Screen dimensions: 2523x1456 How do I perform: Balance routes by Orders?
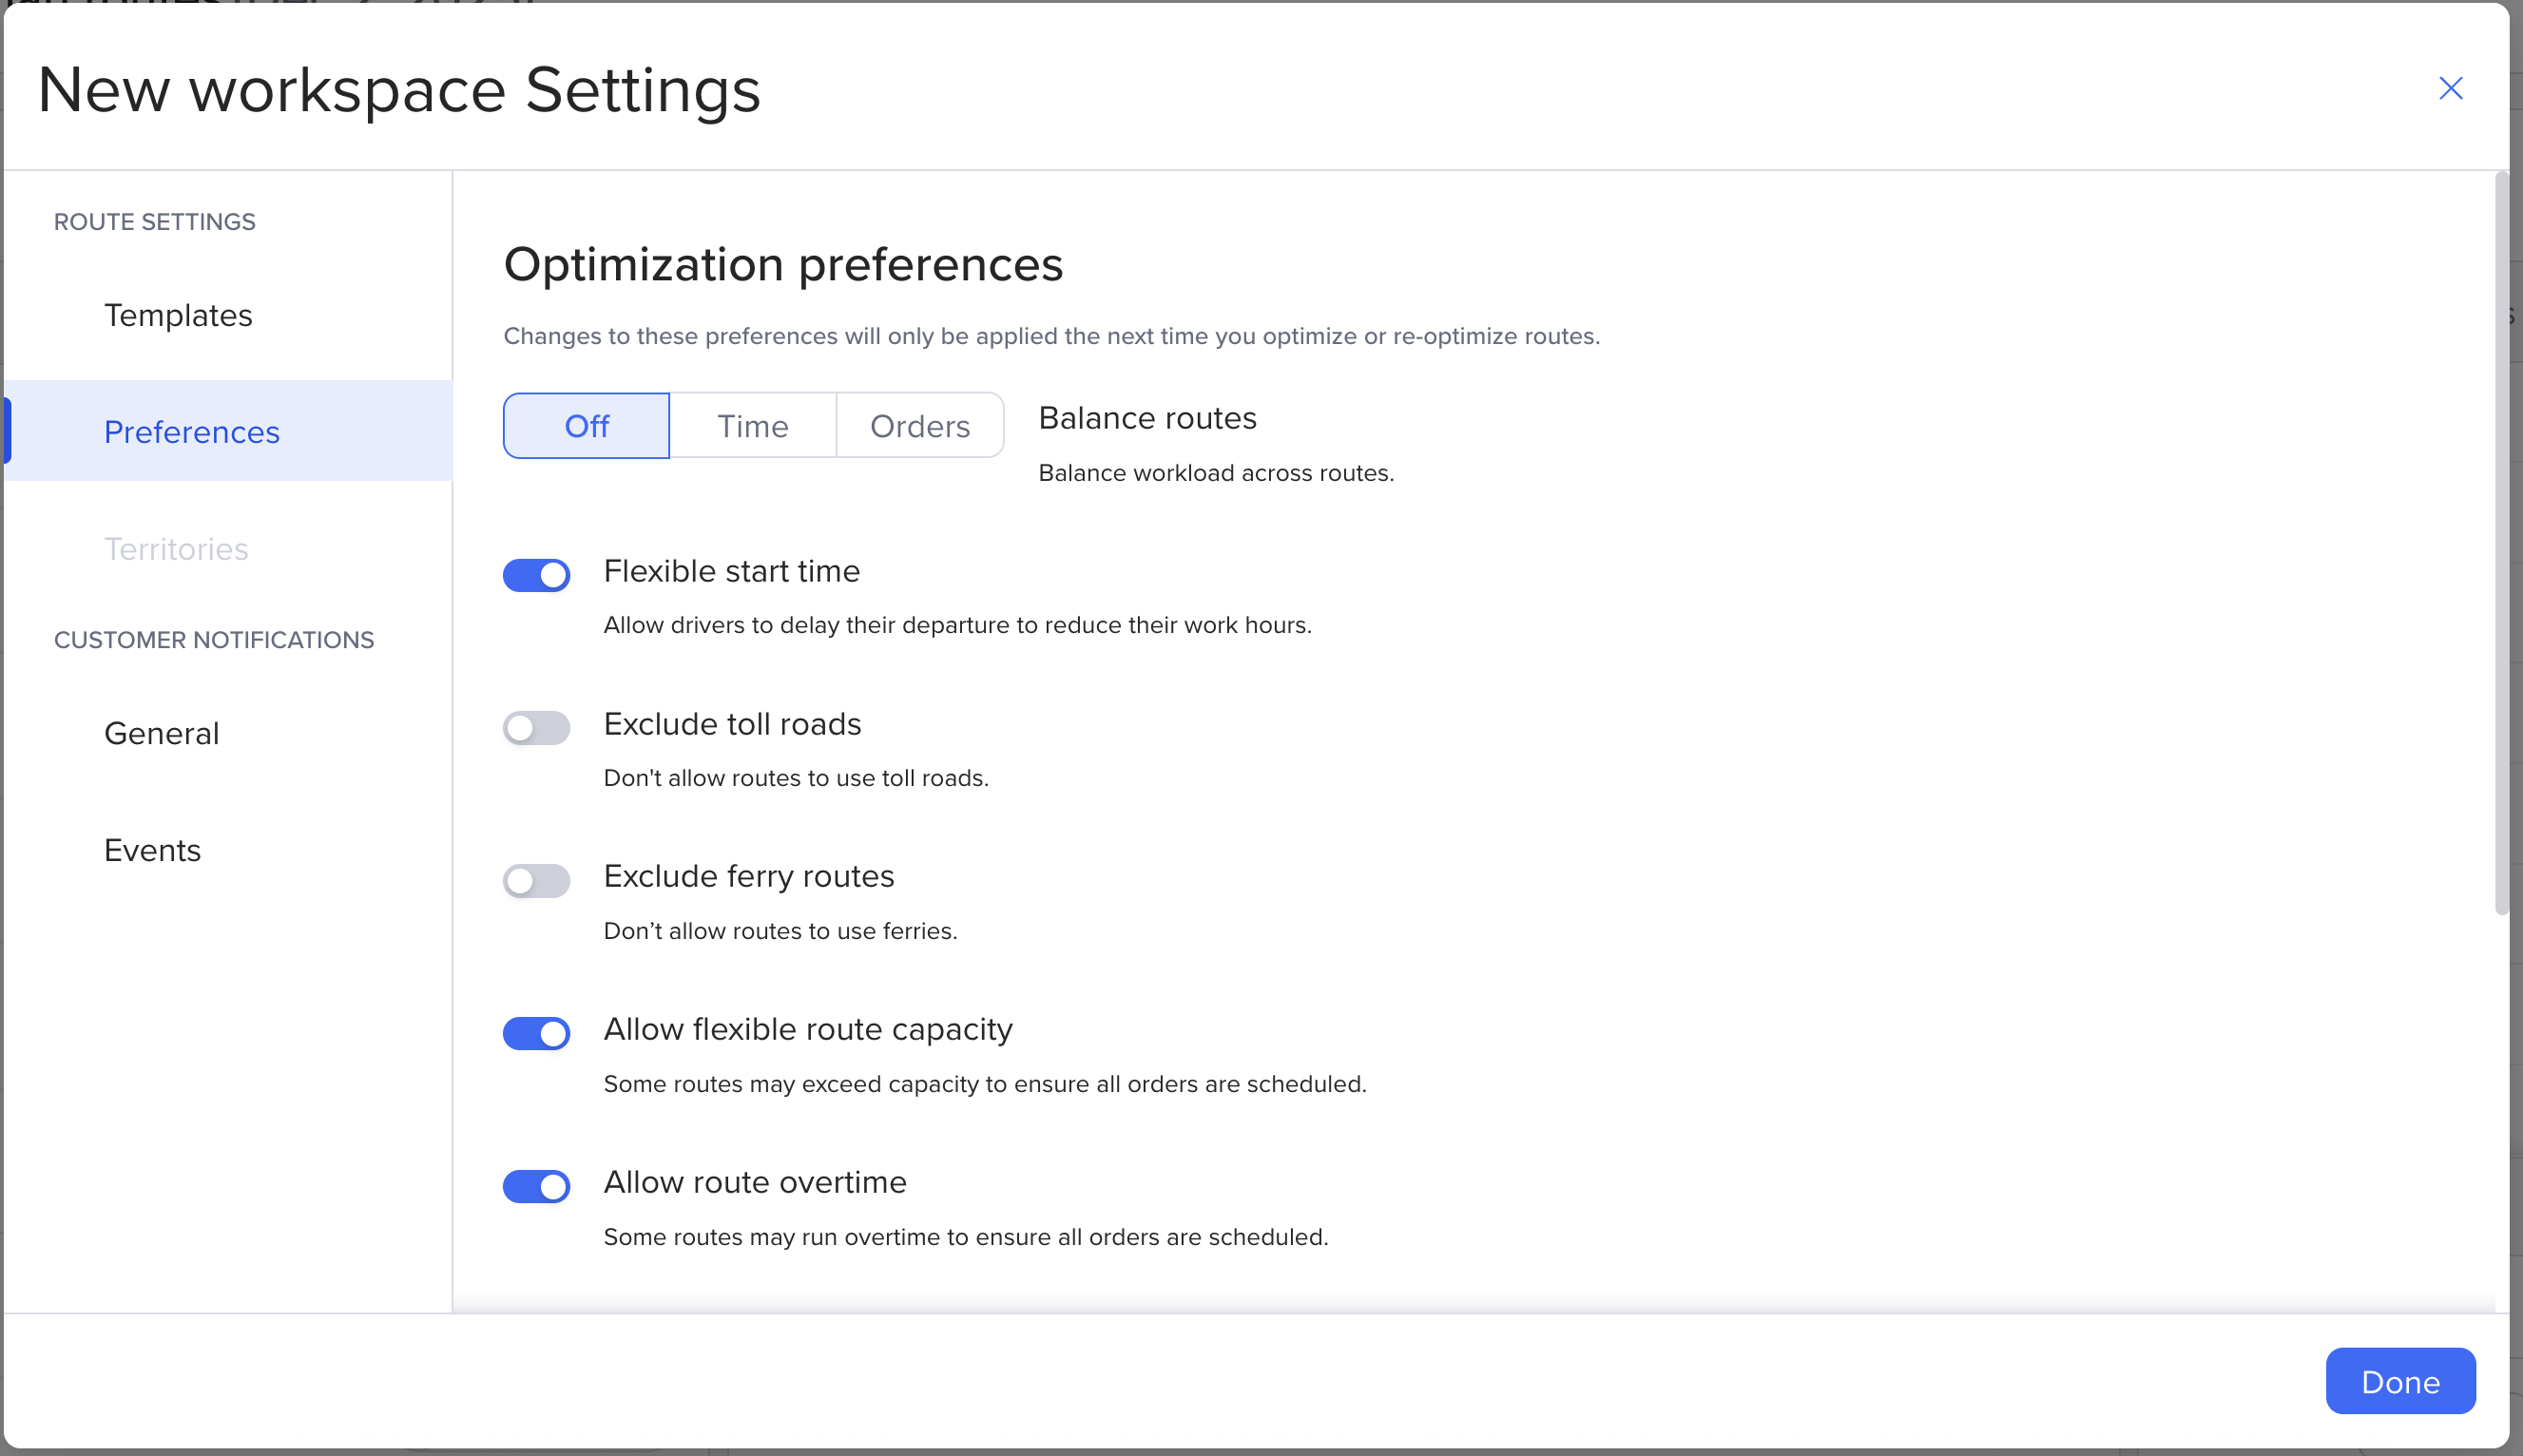tap(919, 426)
